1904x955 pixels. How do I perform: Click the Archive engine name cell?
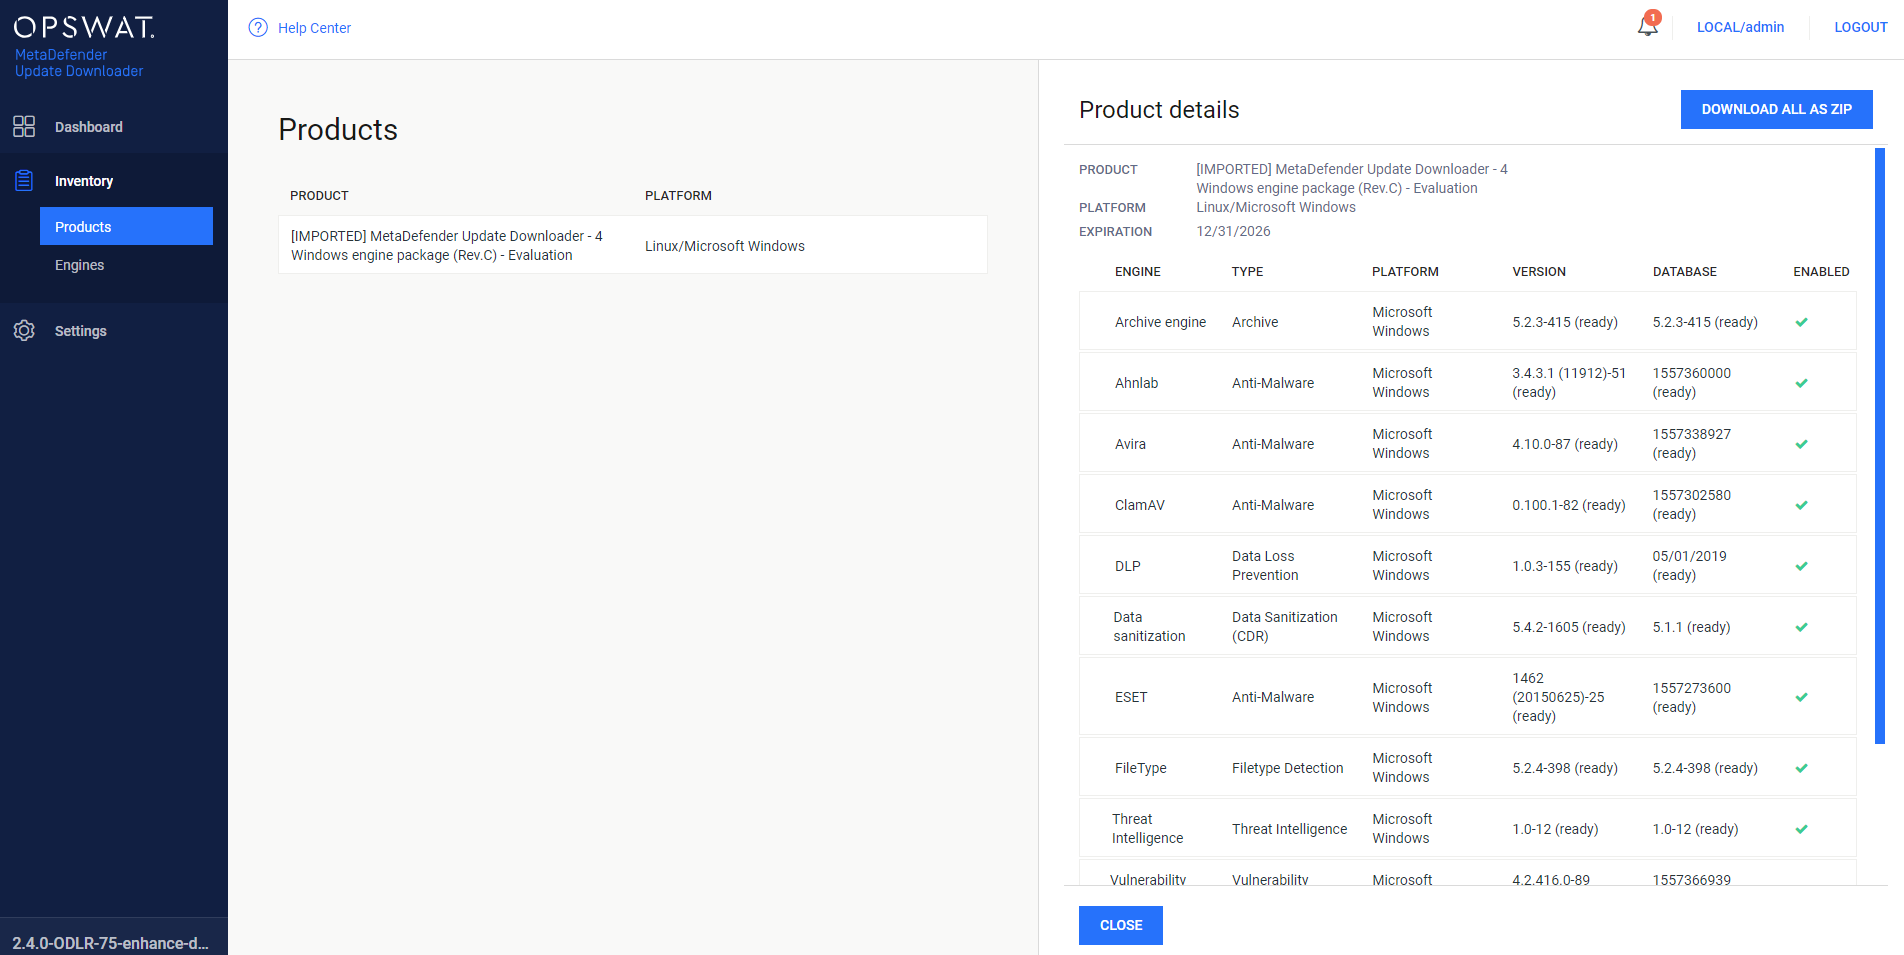tap(1160, 322)
